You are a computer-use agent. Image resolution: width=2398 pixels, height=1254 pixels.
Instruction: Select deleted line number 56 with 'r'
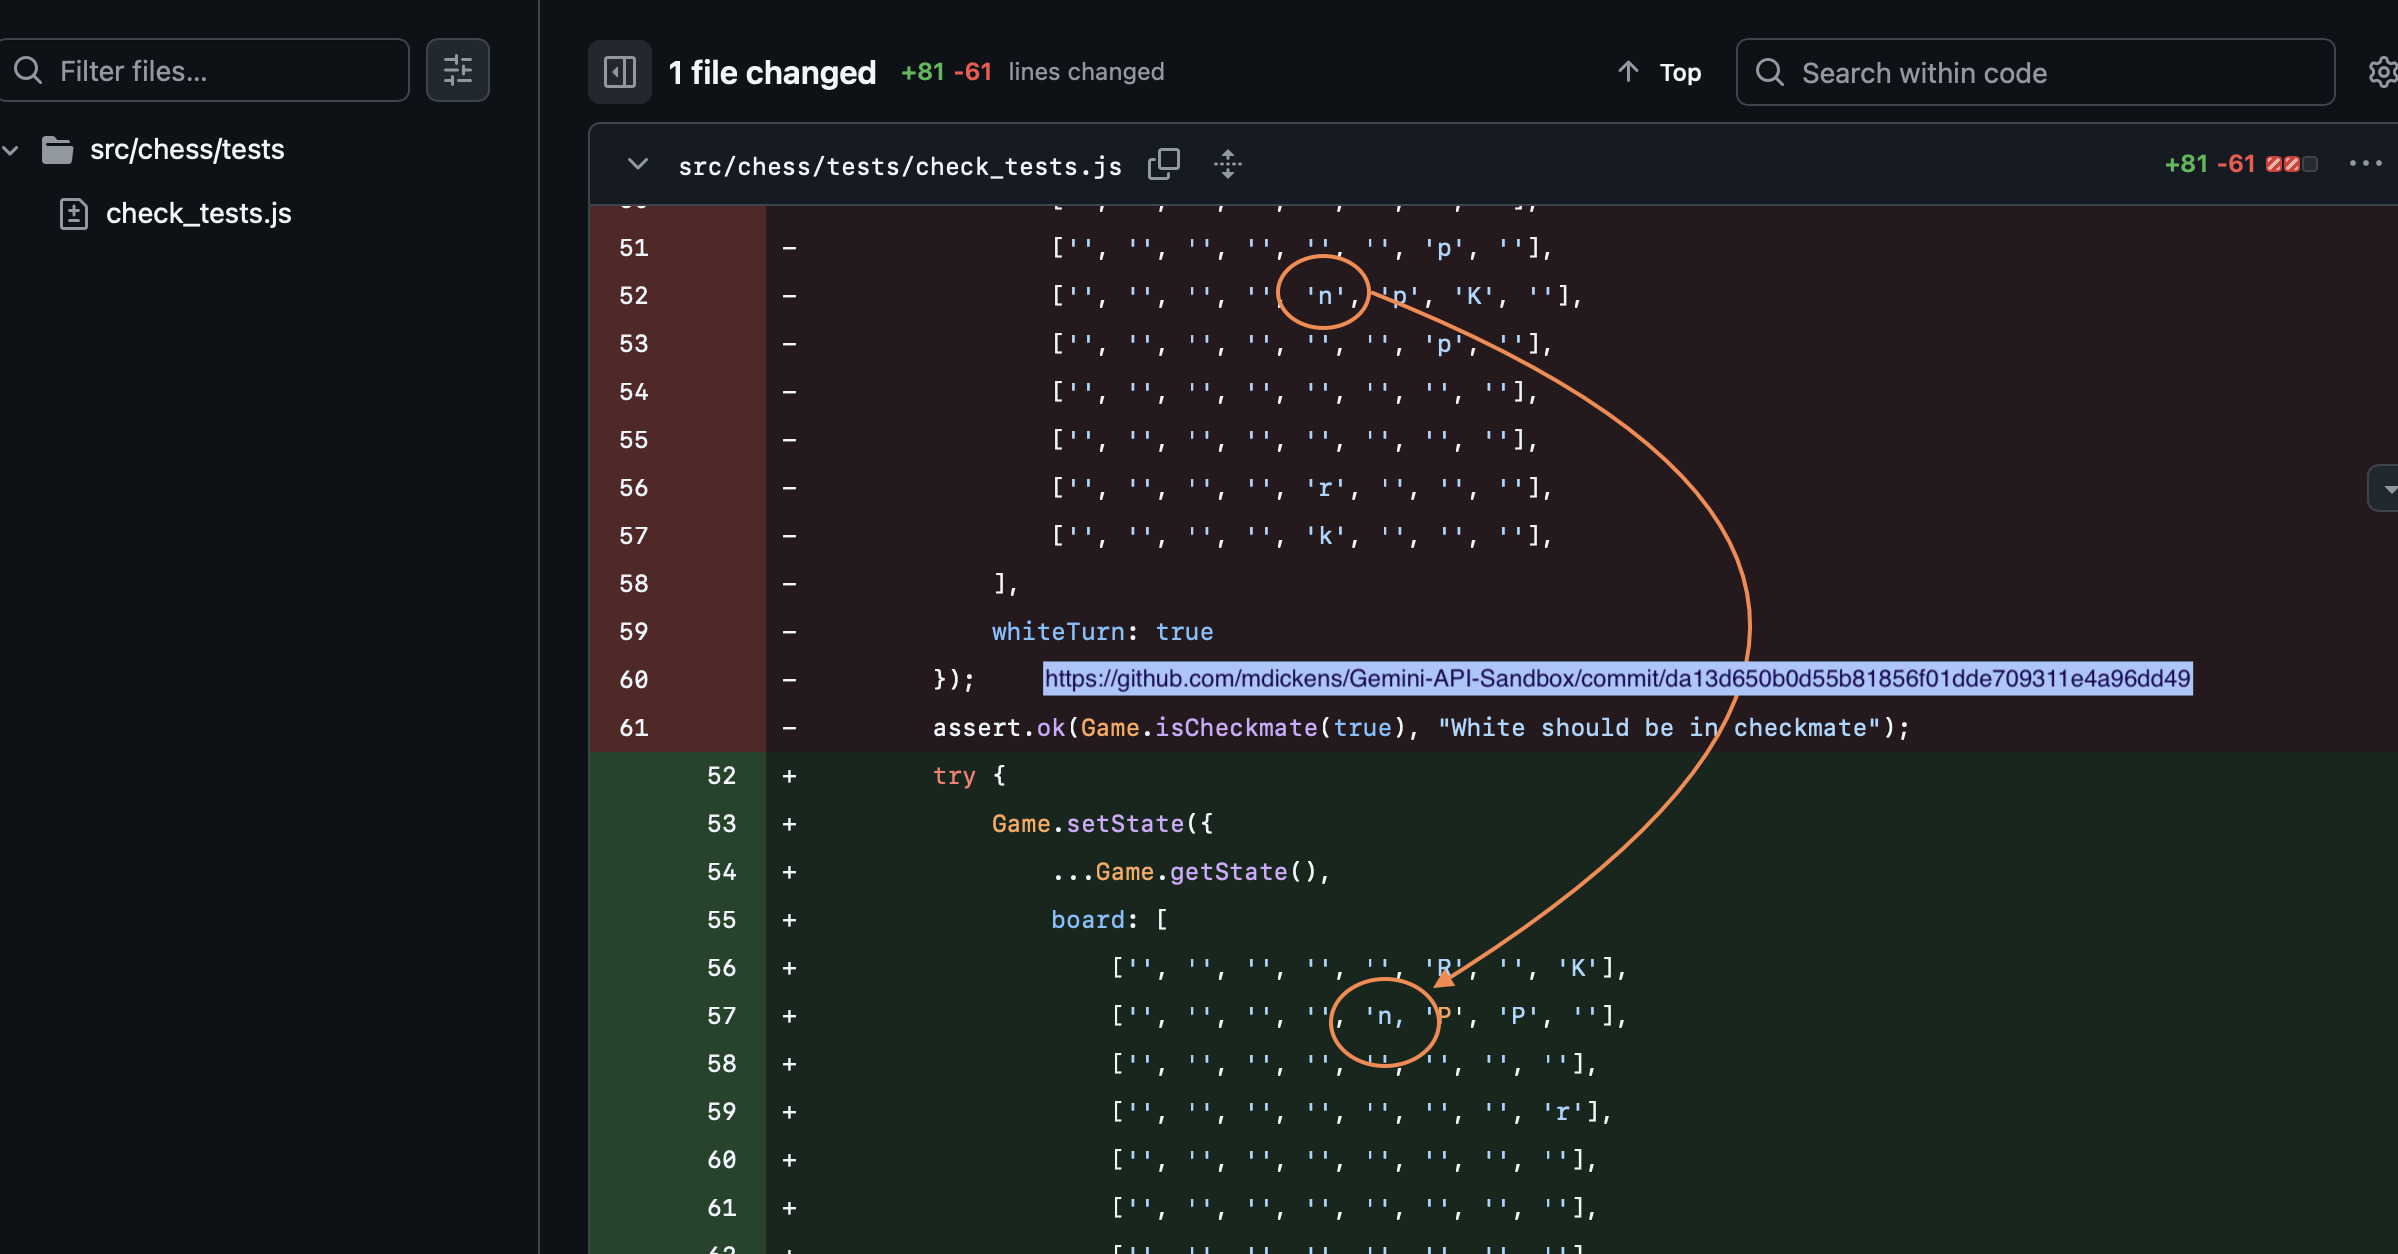[x=633, y=488]
